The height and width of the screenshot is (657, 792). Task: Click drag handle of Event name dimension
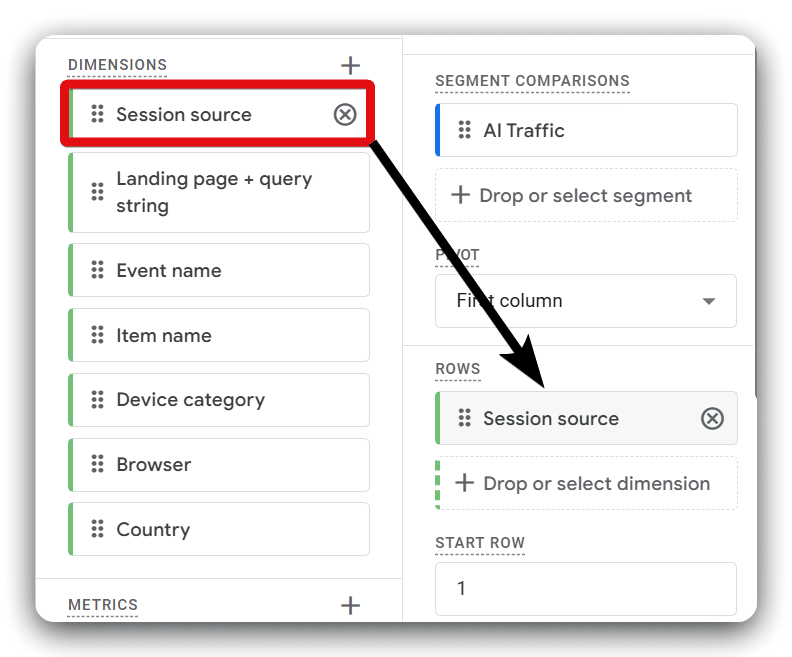pos(97,271)
